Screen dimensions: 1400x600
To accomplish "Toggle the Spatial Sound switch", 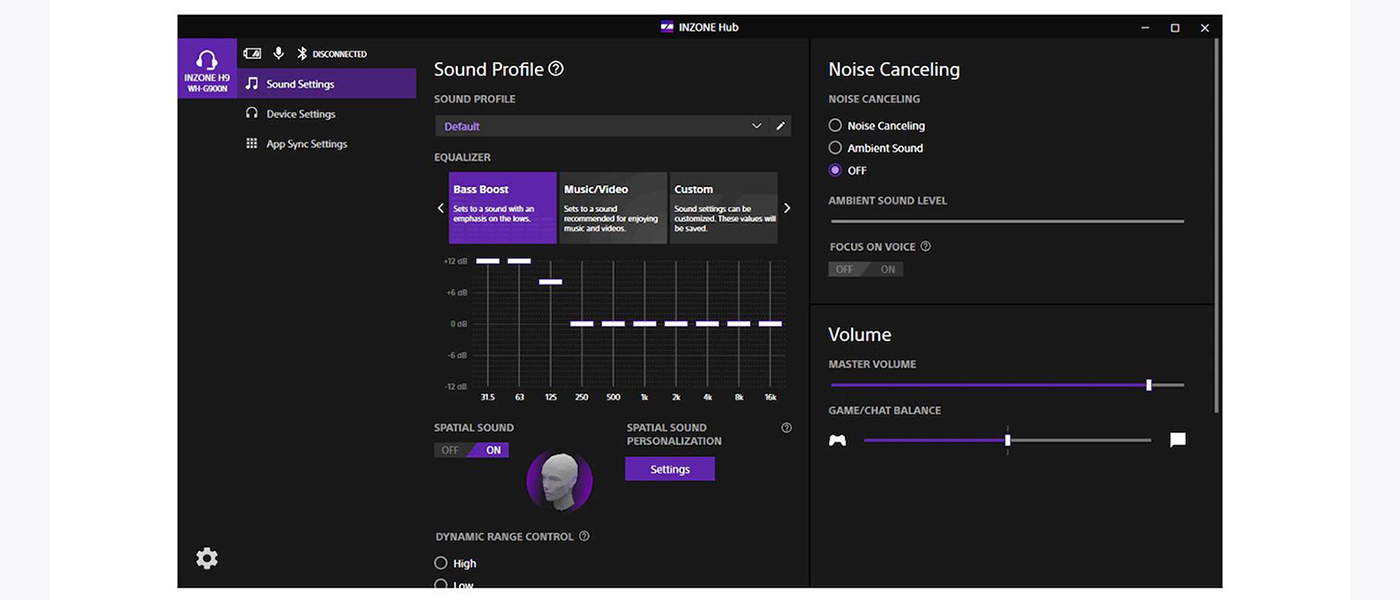I will click(471, 450).
